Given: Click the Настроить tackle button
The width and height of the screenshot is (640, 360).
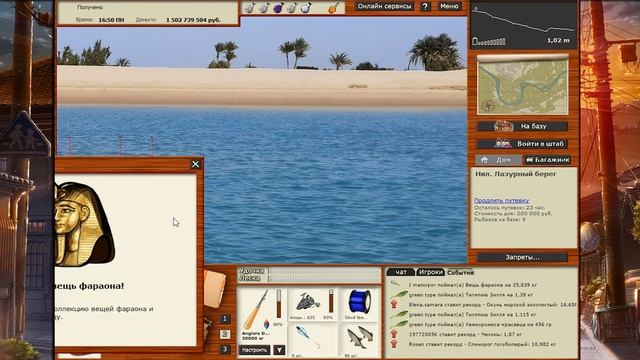Looking at the screenshot, I should coord(254,350).
